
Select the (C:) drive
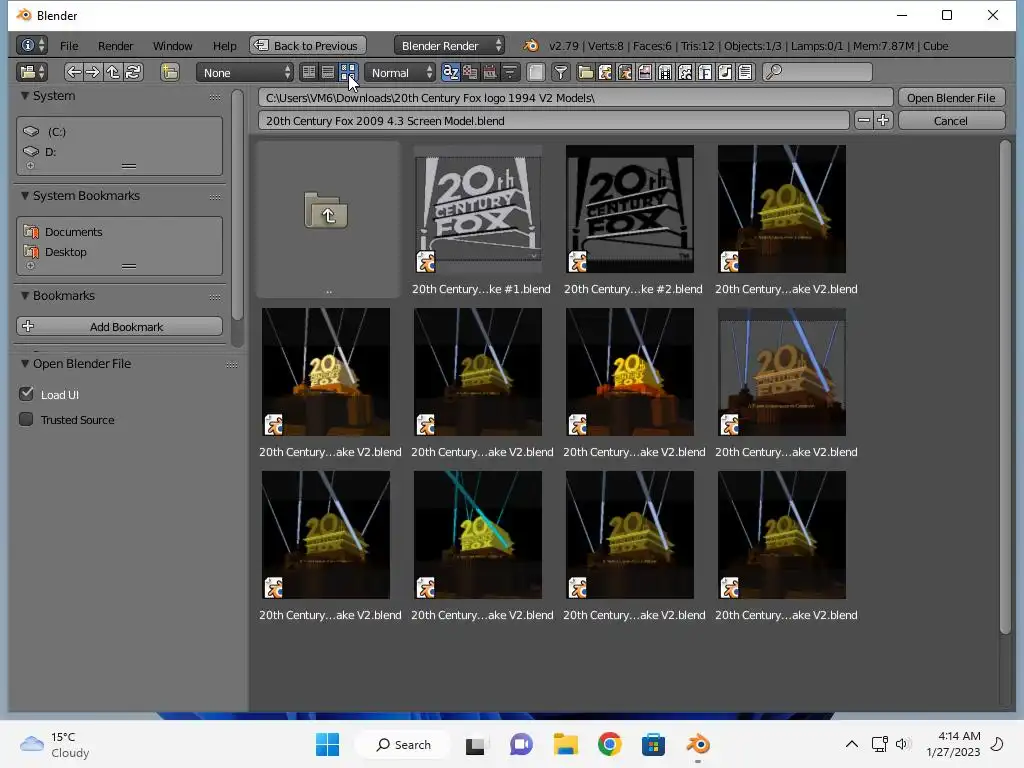pos(120,131)
